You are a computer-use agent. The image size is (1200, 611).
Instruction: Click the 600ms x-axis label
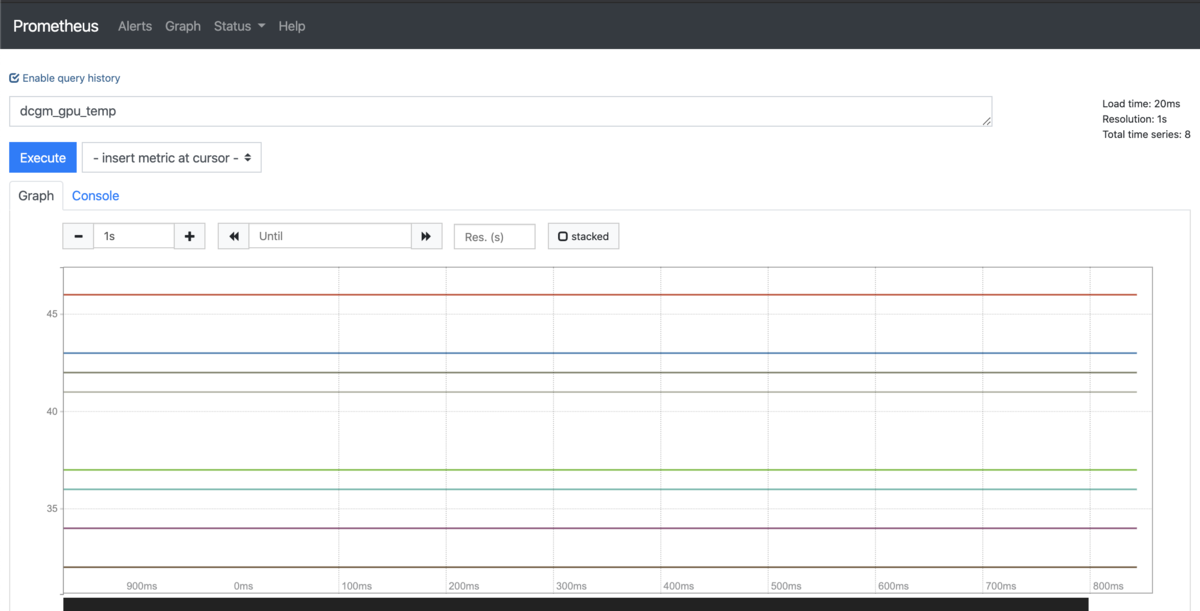(x=893, y=586)
